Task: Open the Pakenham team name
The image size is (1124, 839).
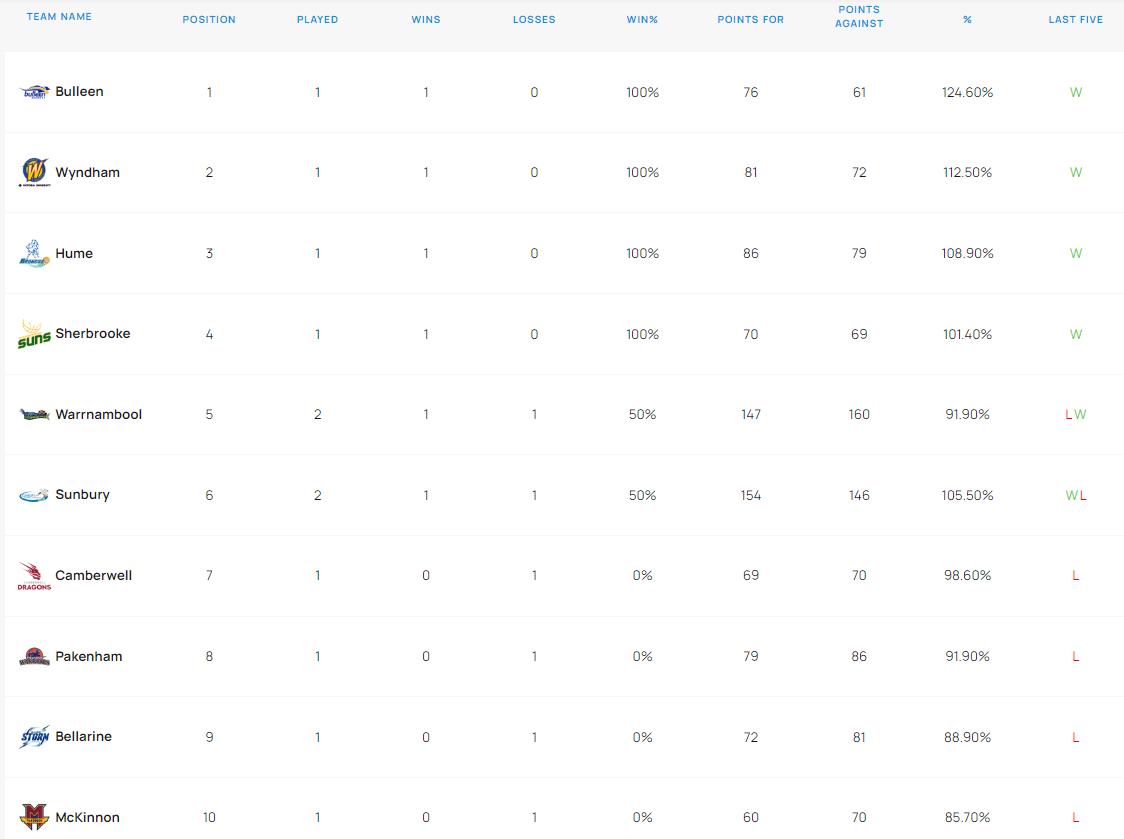Action: tap(89, 656)
